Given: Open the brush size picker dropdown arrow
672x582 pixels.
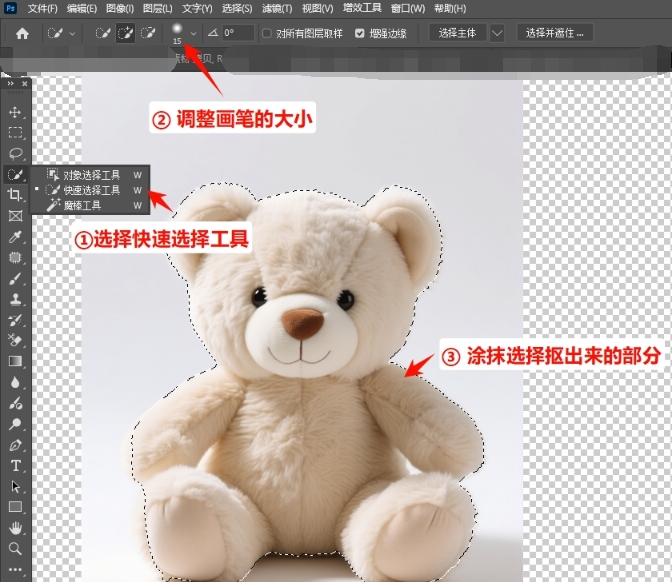Looking at the screenshot, I should (194, 33).
